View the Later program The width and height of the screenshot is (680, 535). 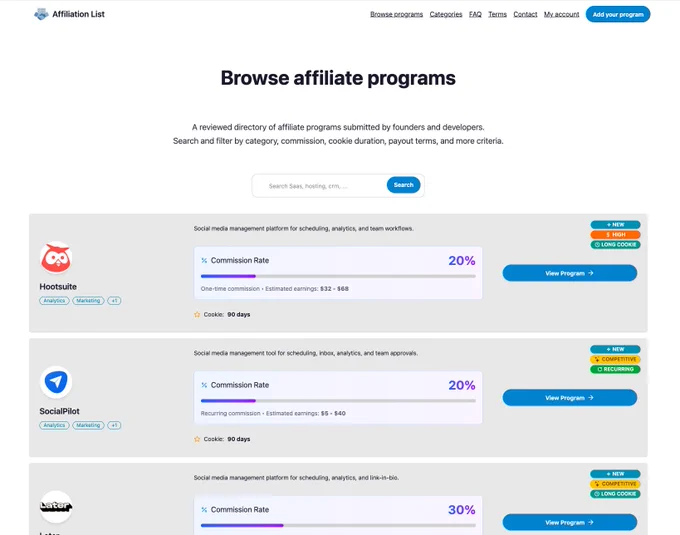569,522
